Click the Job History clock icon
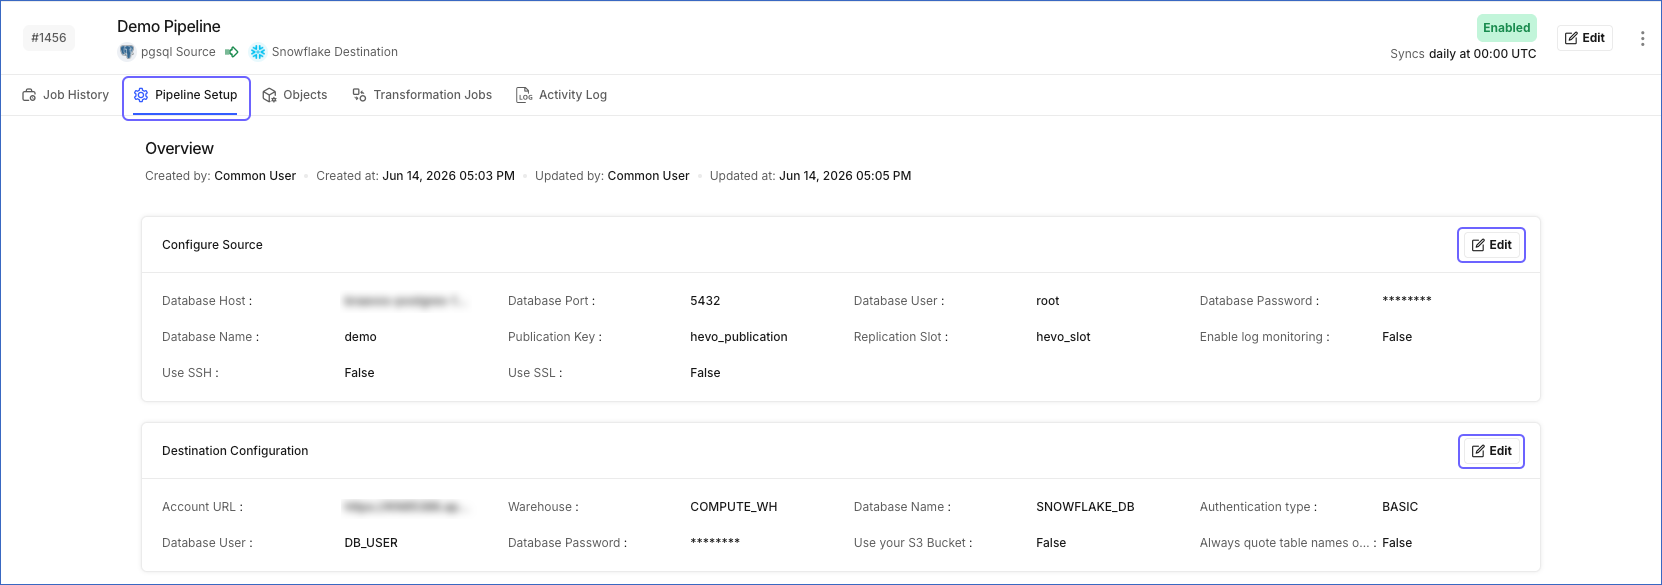 [x=29, y=95]
